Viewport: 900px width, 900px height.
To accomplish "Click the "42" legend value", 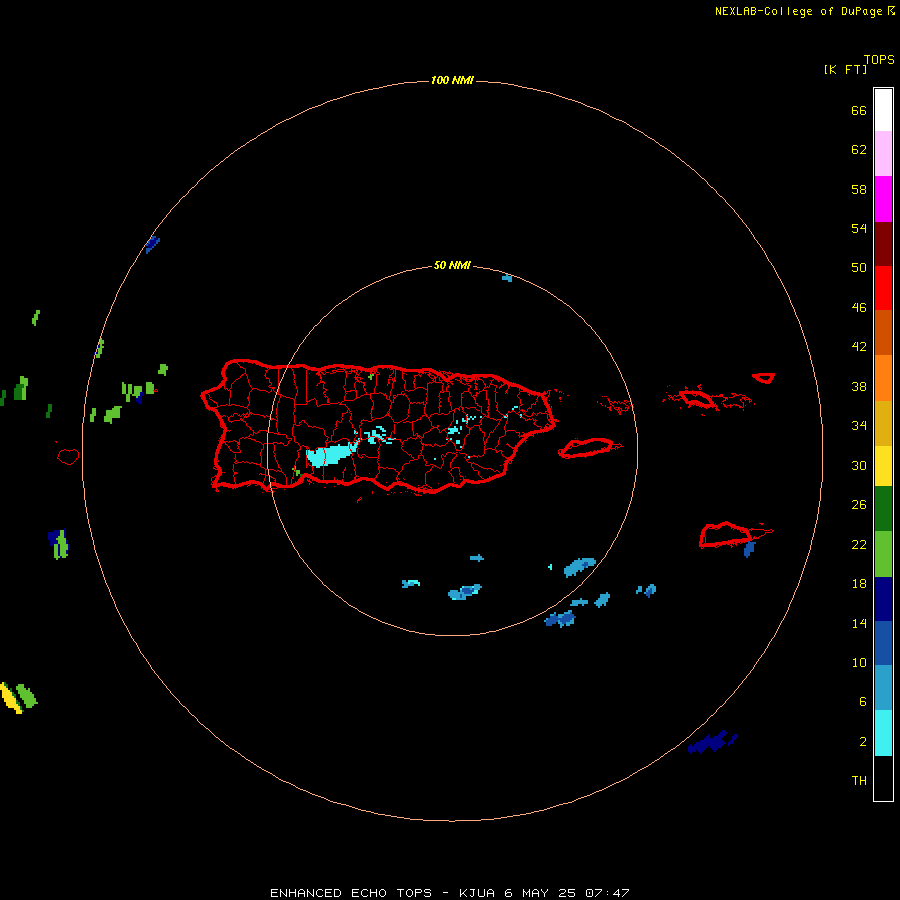I will click(859, 347).
